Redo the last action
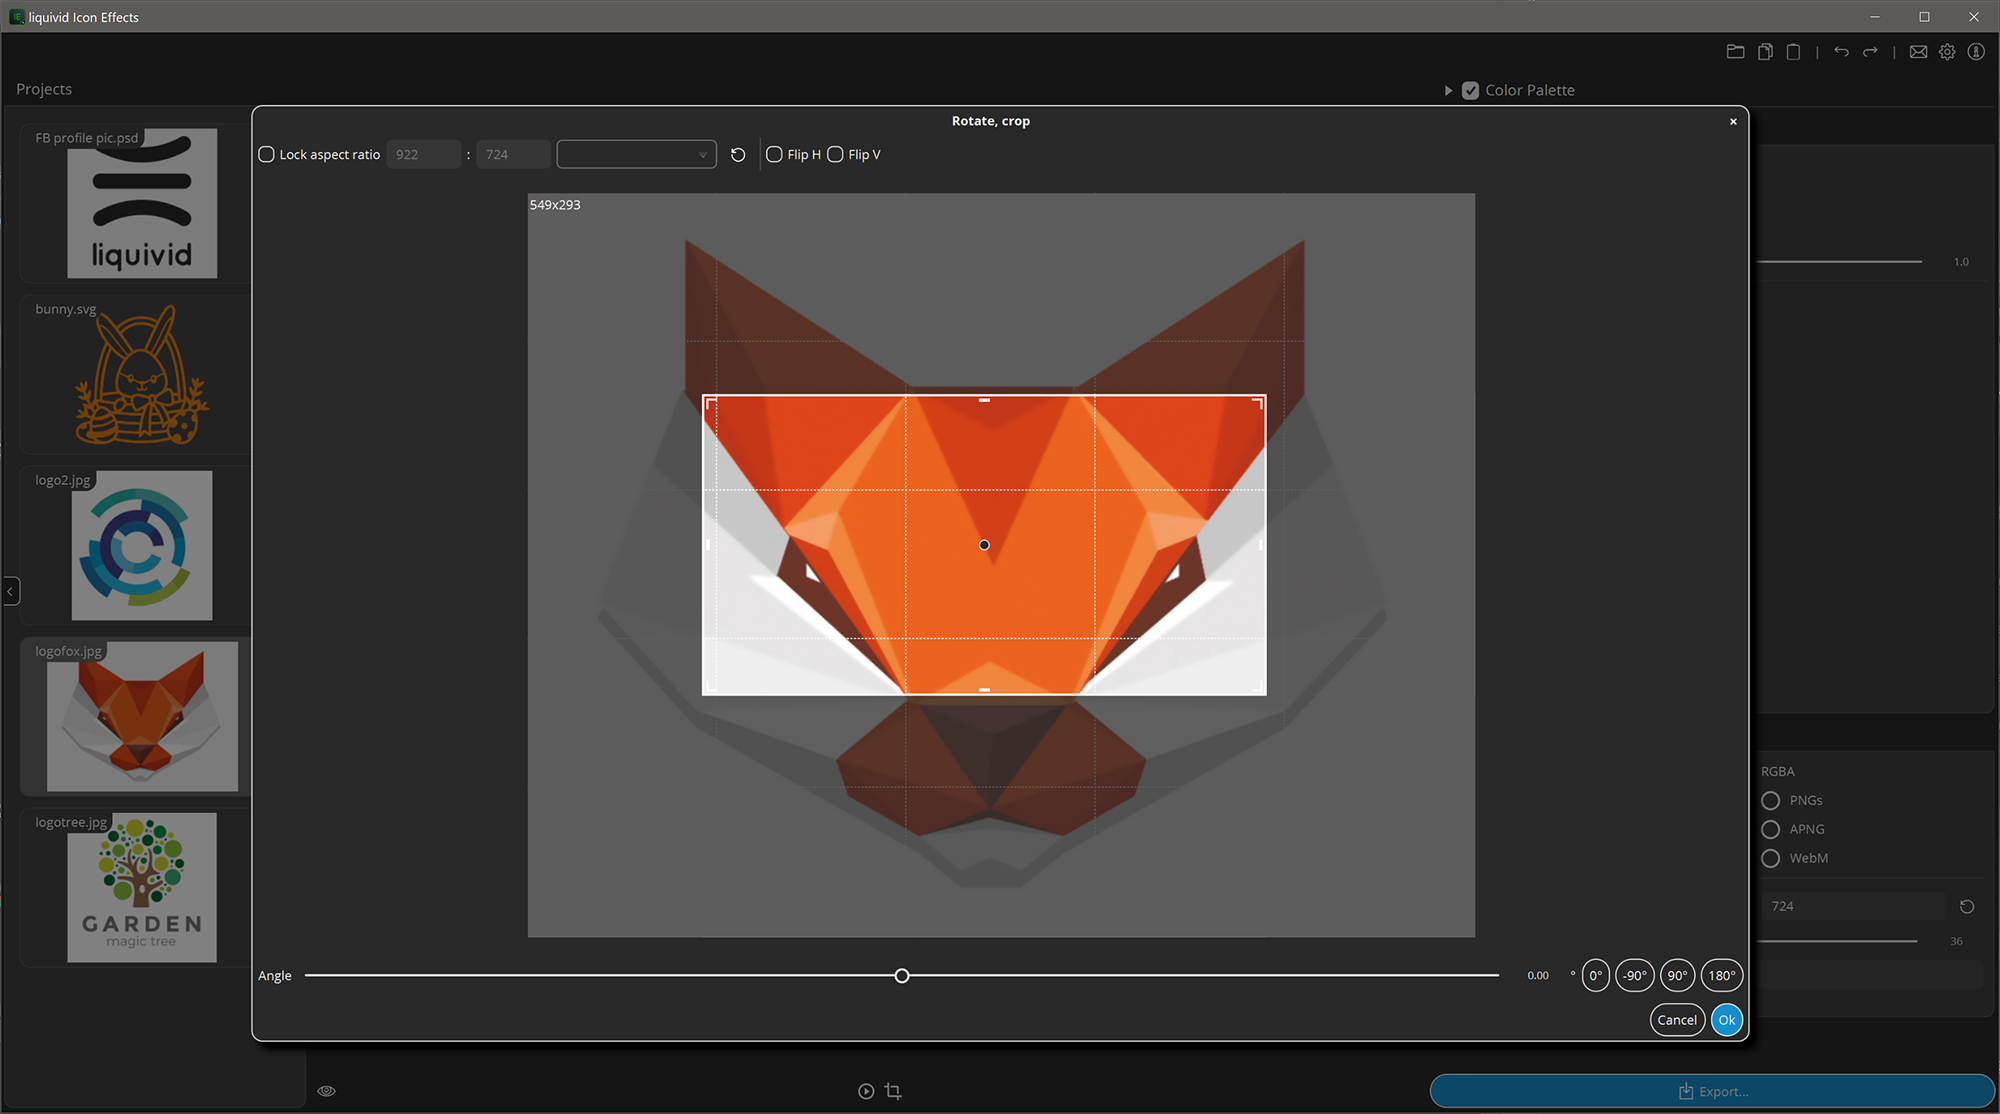The height and width of the screenshot is (1114, 2000). click(x=1870, y=51)
